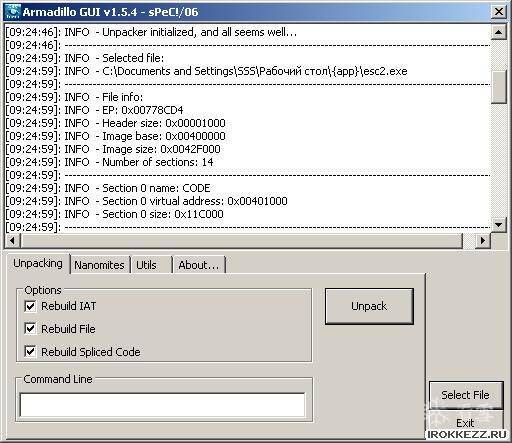Click the 'Section 0 size: 0x11C000' line
Viewport: 512px width, 443px height.
point(114,214)
